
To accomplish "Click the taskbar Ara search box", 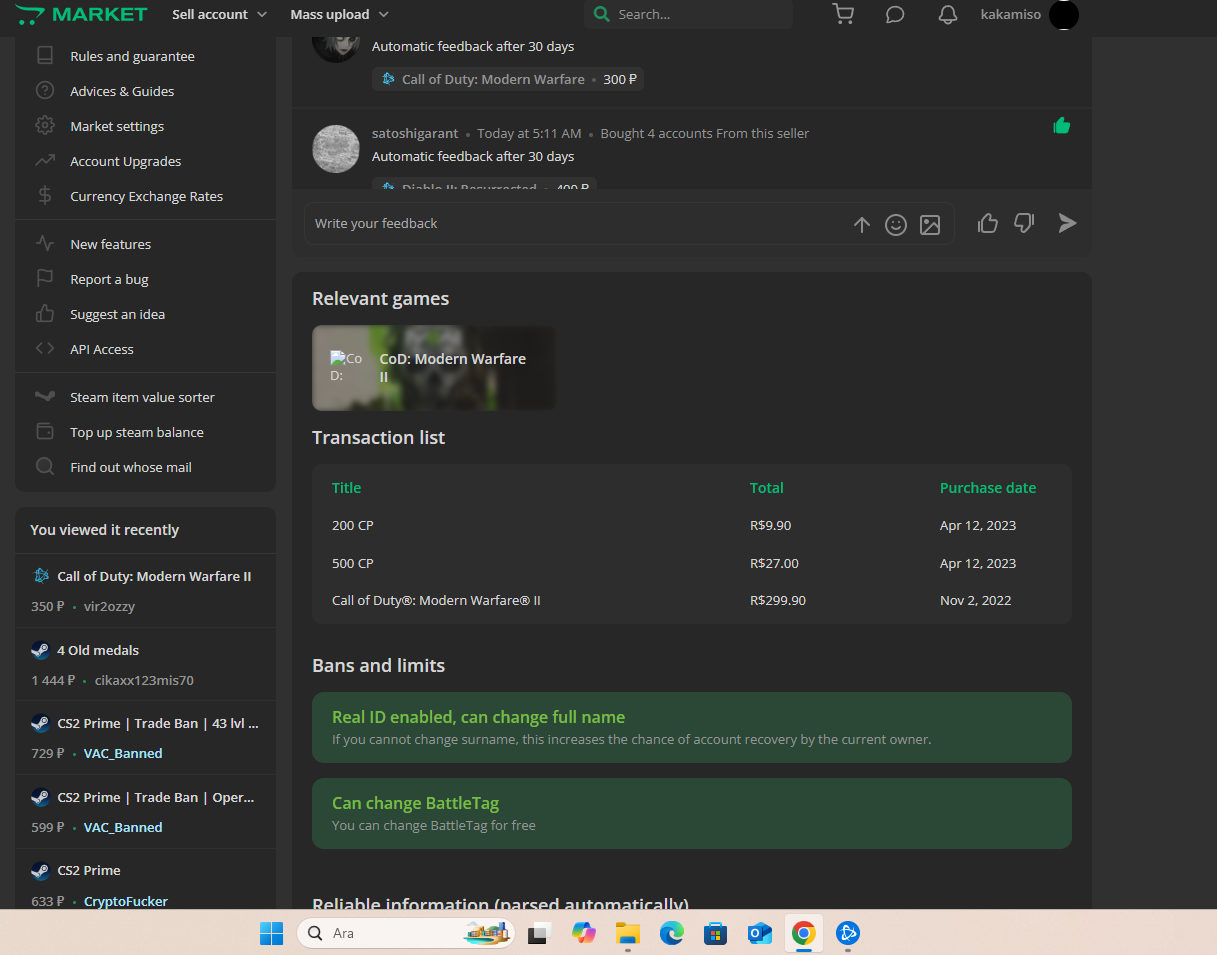I will pyautogui.click(x=406, y=933).
